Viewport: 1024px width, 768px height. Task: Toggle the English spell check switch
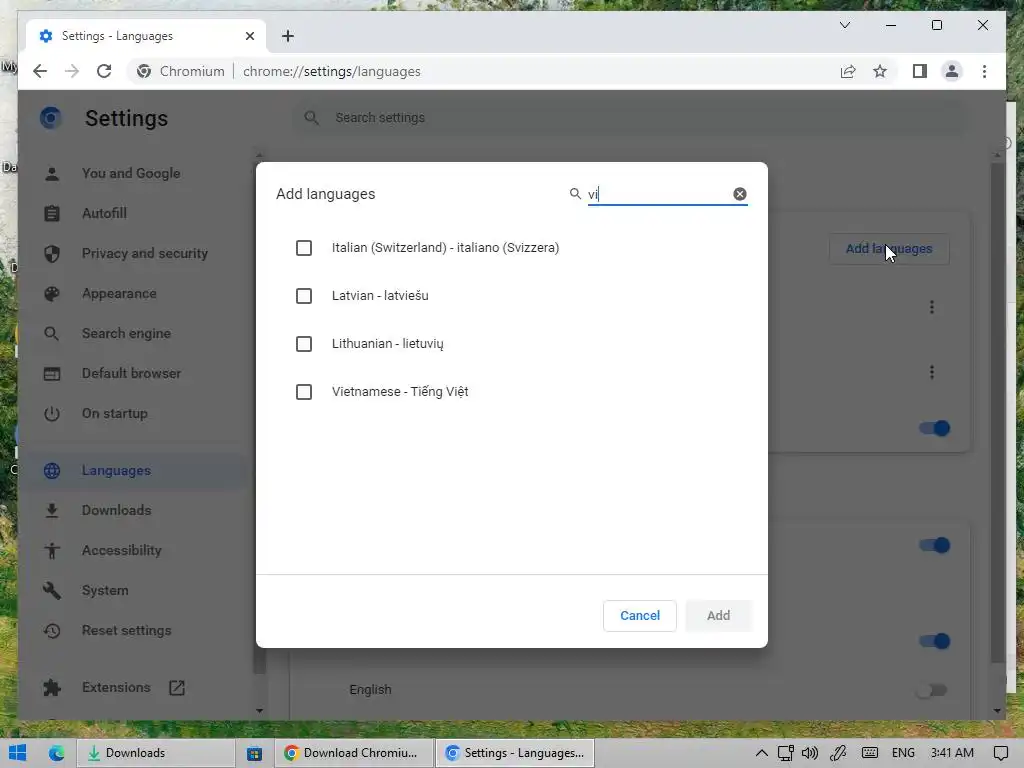pyautogui.click(x=932, y=690)
